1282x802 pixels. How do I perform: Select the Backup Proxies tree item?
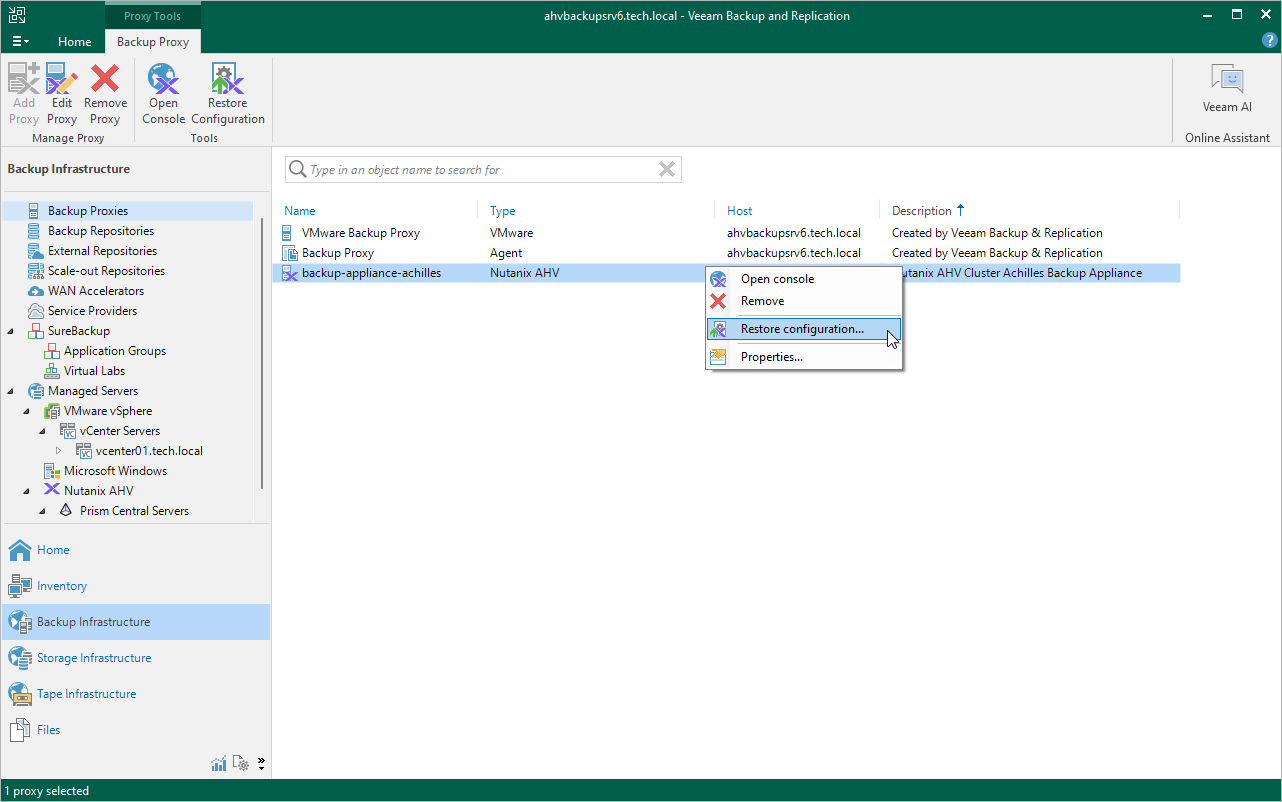[128, 211]
